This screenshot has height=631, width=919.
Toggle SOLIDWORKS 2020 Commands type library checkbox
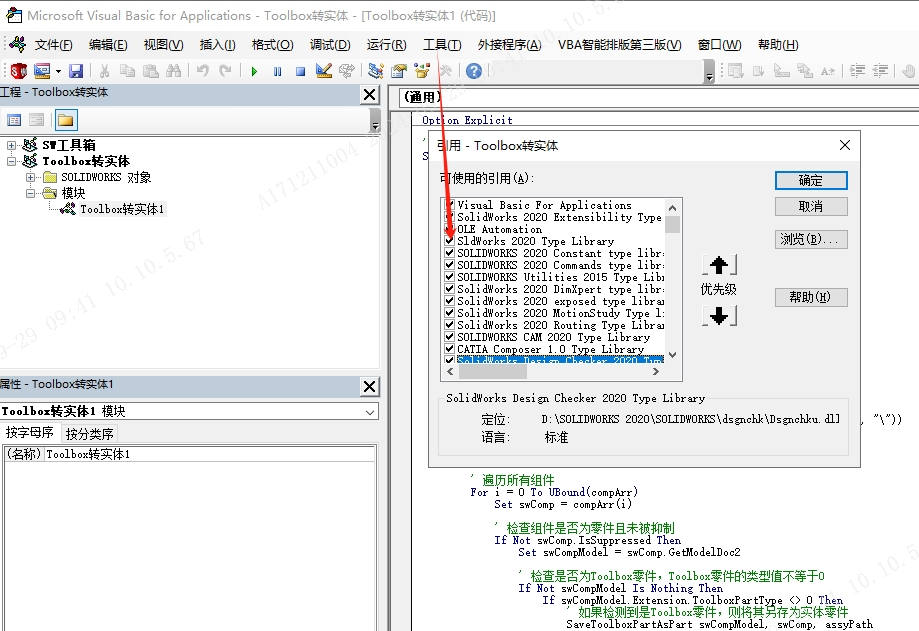[x=450, y=265]
